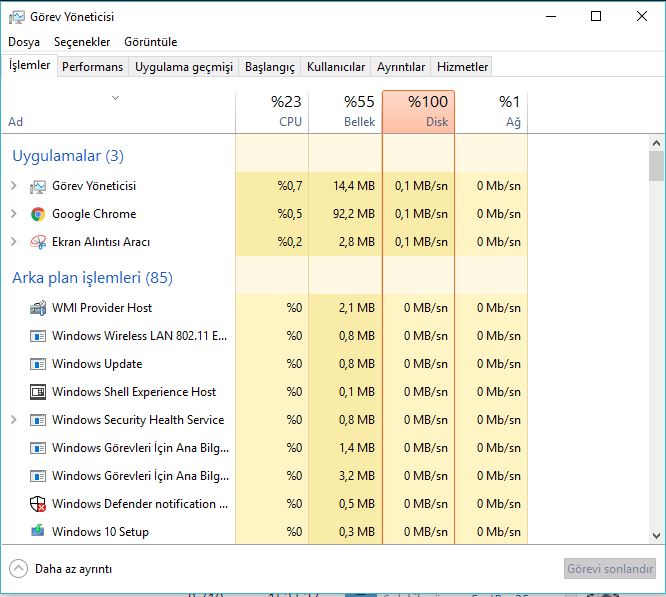Viewport: 666px width, 597px height.
Task: Switch to the Performans tab
Action: click(x=93, y=67)
